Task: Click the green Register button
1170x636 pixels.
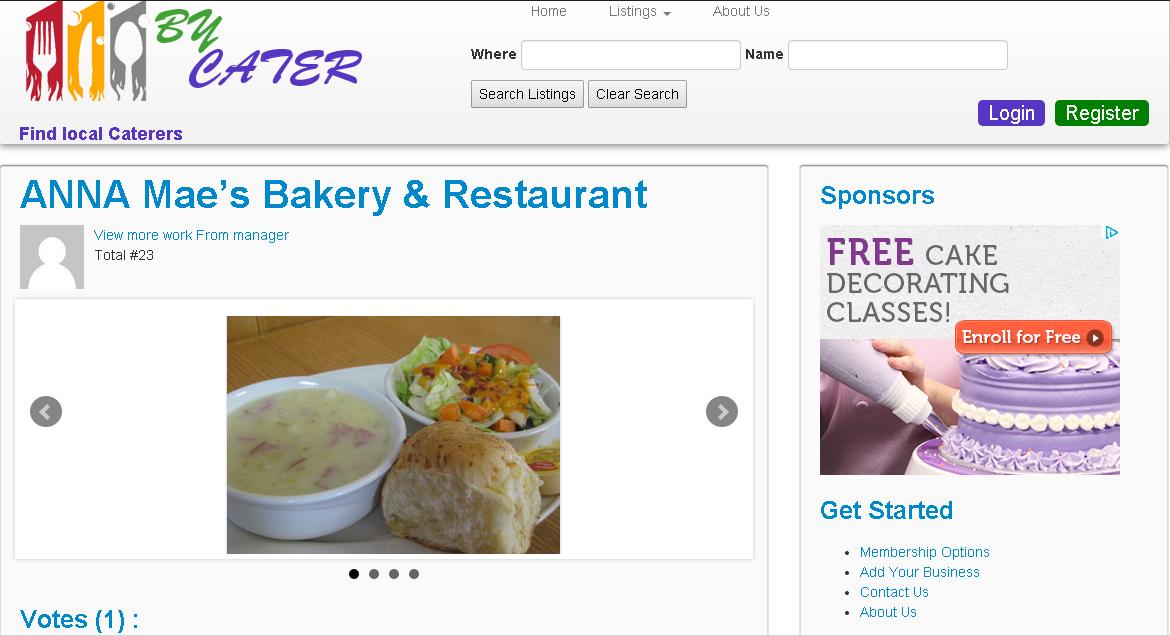Action: coord(1101,113)
